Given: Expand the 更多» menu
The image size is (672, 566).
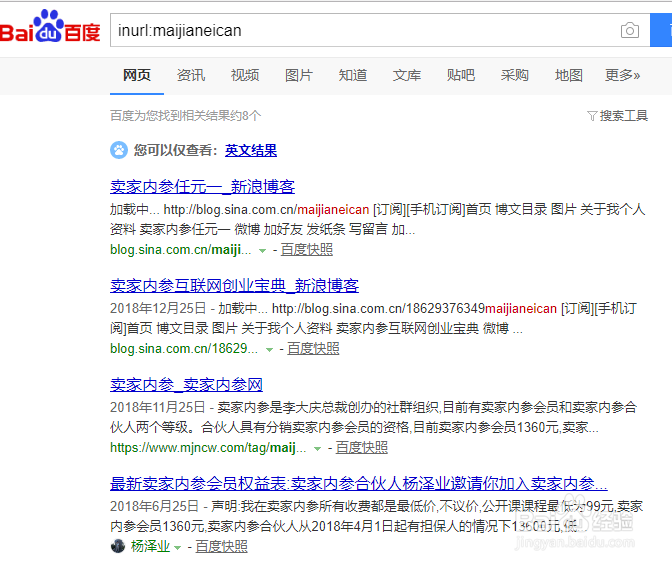Looking at the screenshot, I should pyautogui.click(x=622, y=75).
